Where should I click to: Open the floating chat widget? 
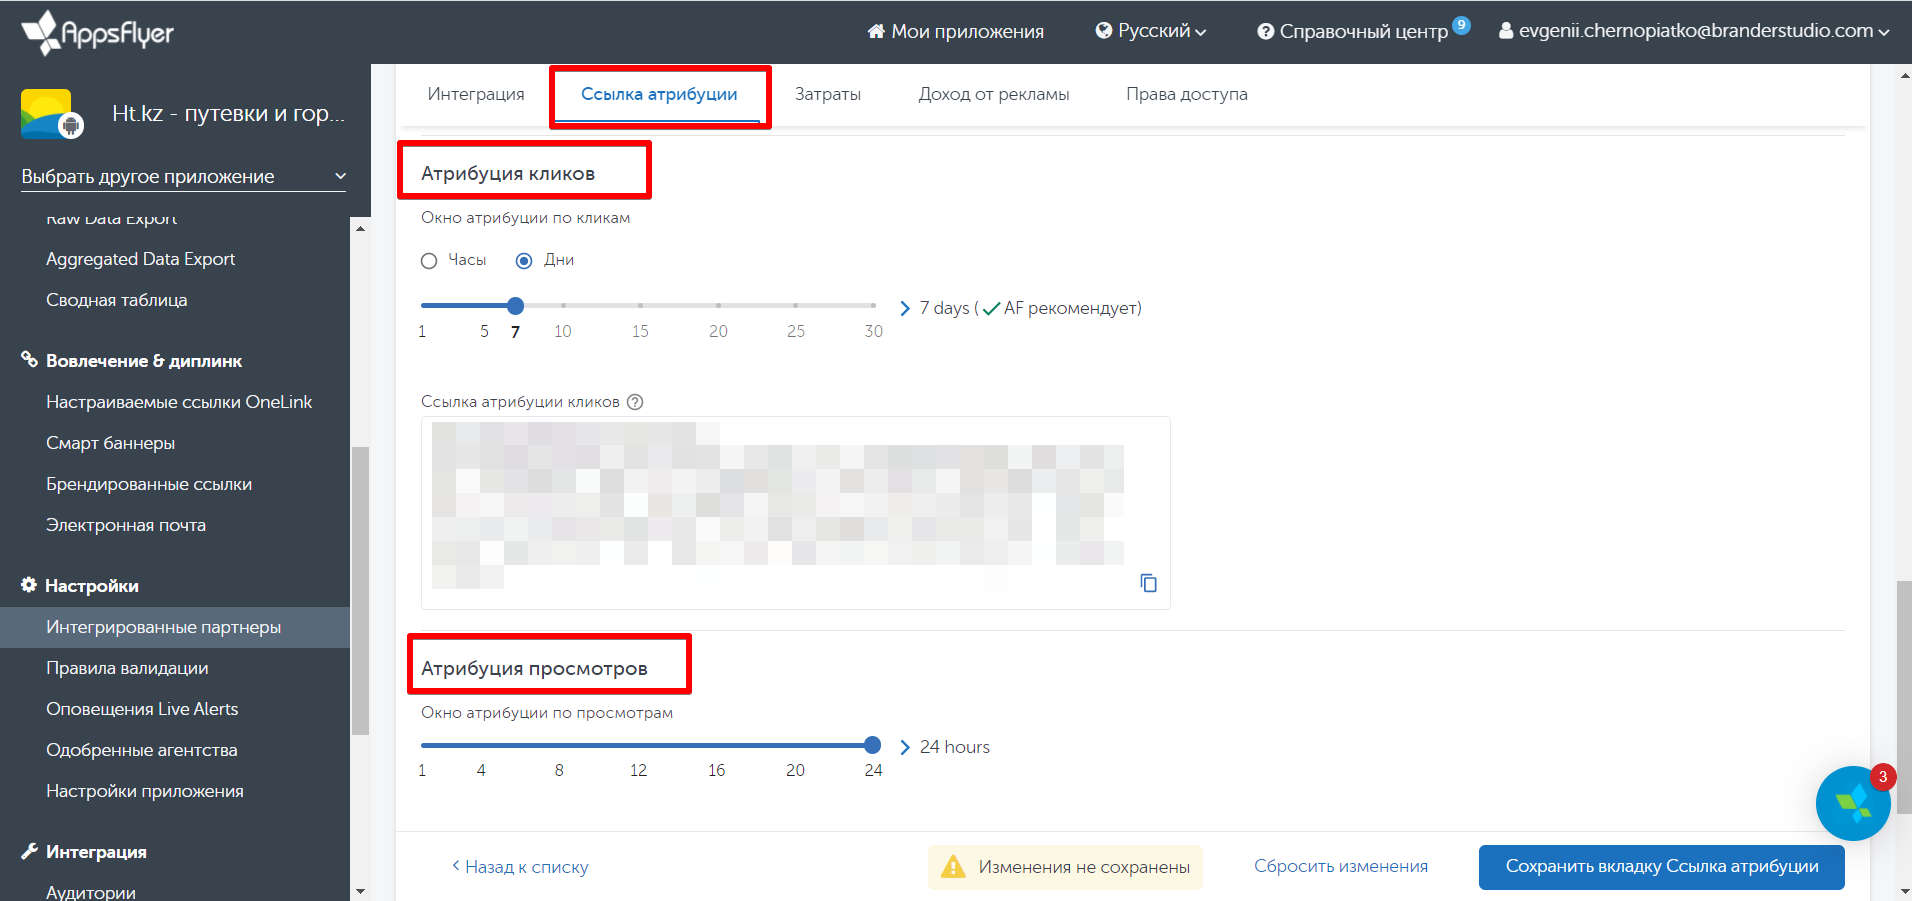[1852, 803]
